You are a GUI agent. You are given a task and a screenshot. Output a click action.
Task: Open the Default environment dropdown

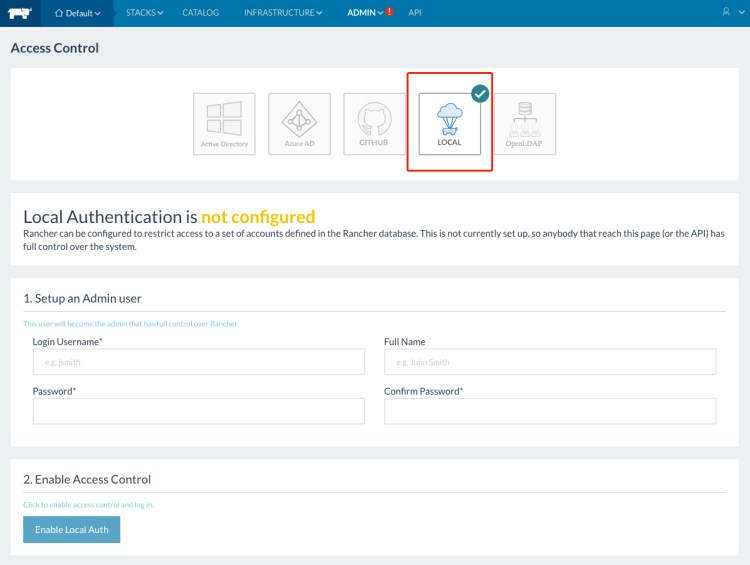77,13
